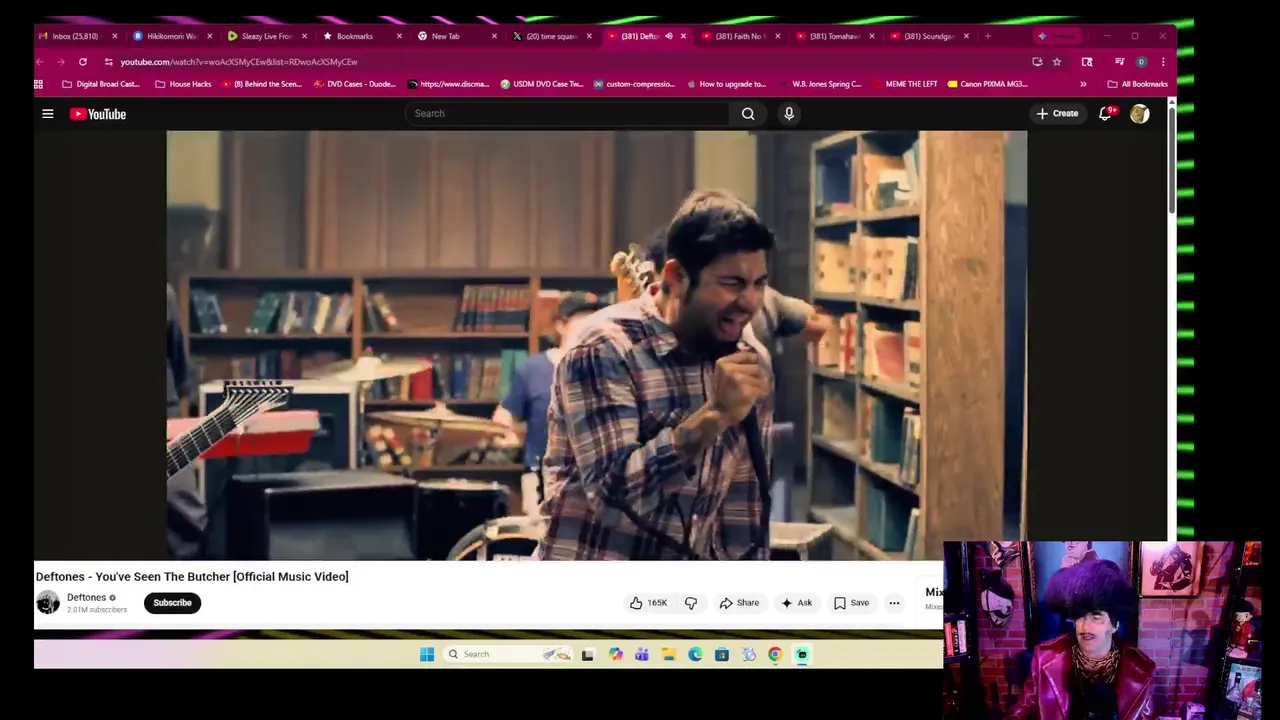The height and width of the screenshot is (720, 1280).
Task: Expand hidden bookmarks chevron
Action: [x=1083, y=84]
